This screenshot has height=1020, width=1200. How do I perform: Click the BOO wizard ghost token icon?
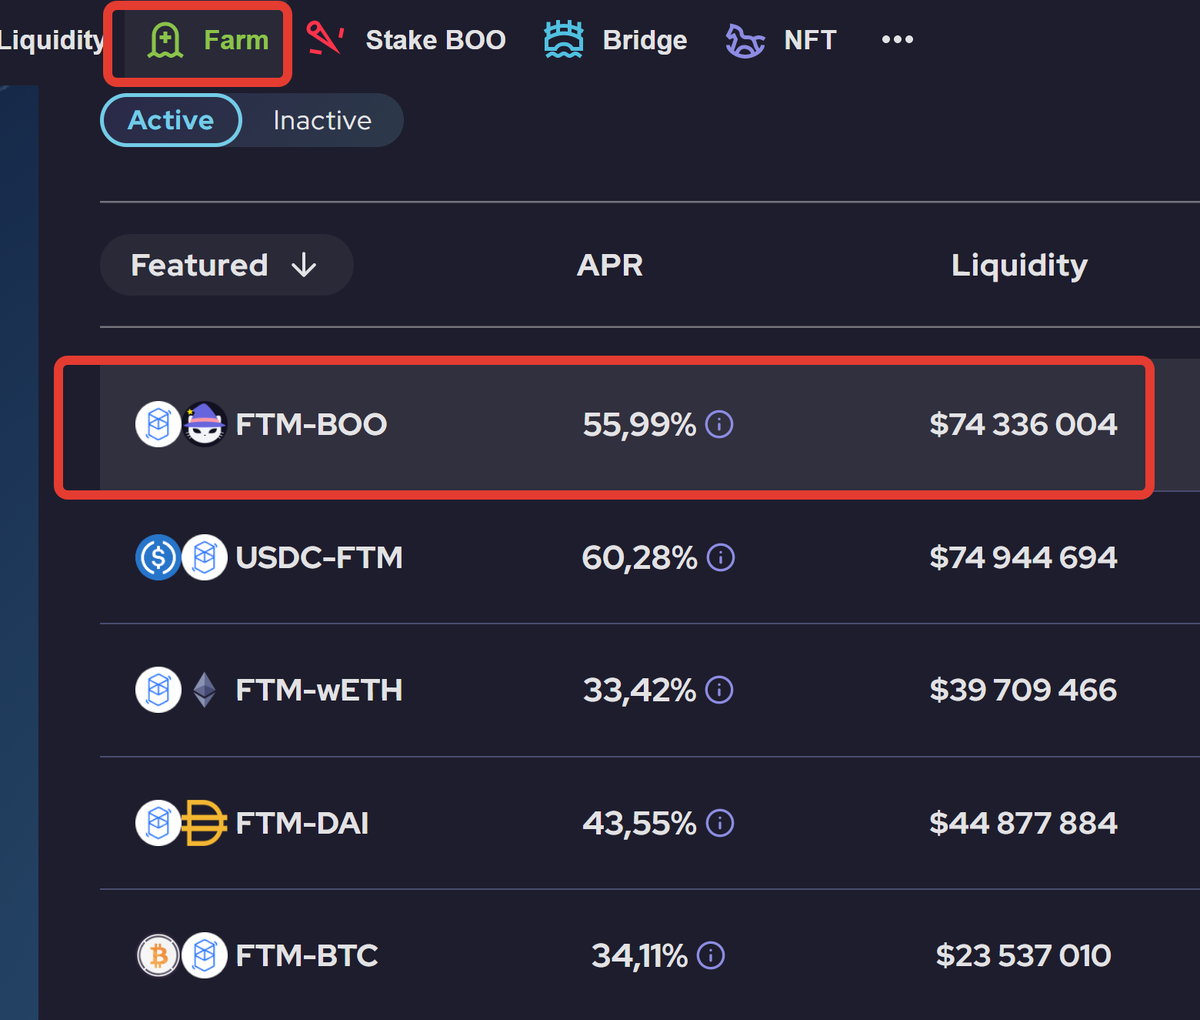(205, 424)
